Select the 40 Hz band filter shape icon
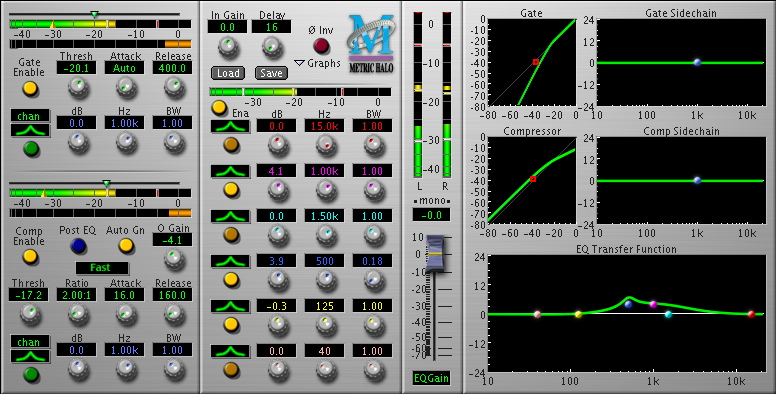This screenshot has width=776, height=394. click(230, 351)
